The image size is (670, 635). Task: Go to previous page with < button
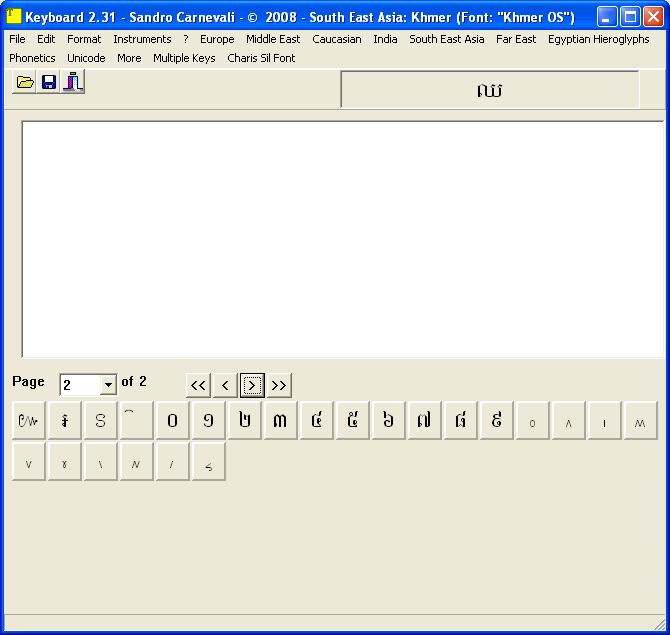tap(225, 385)
